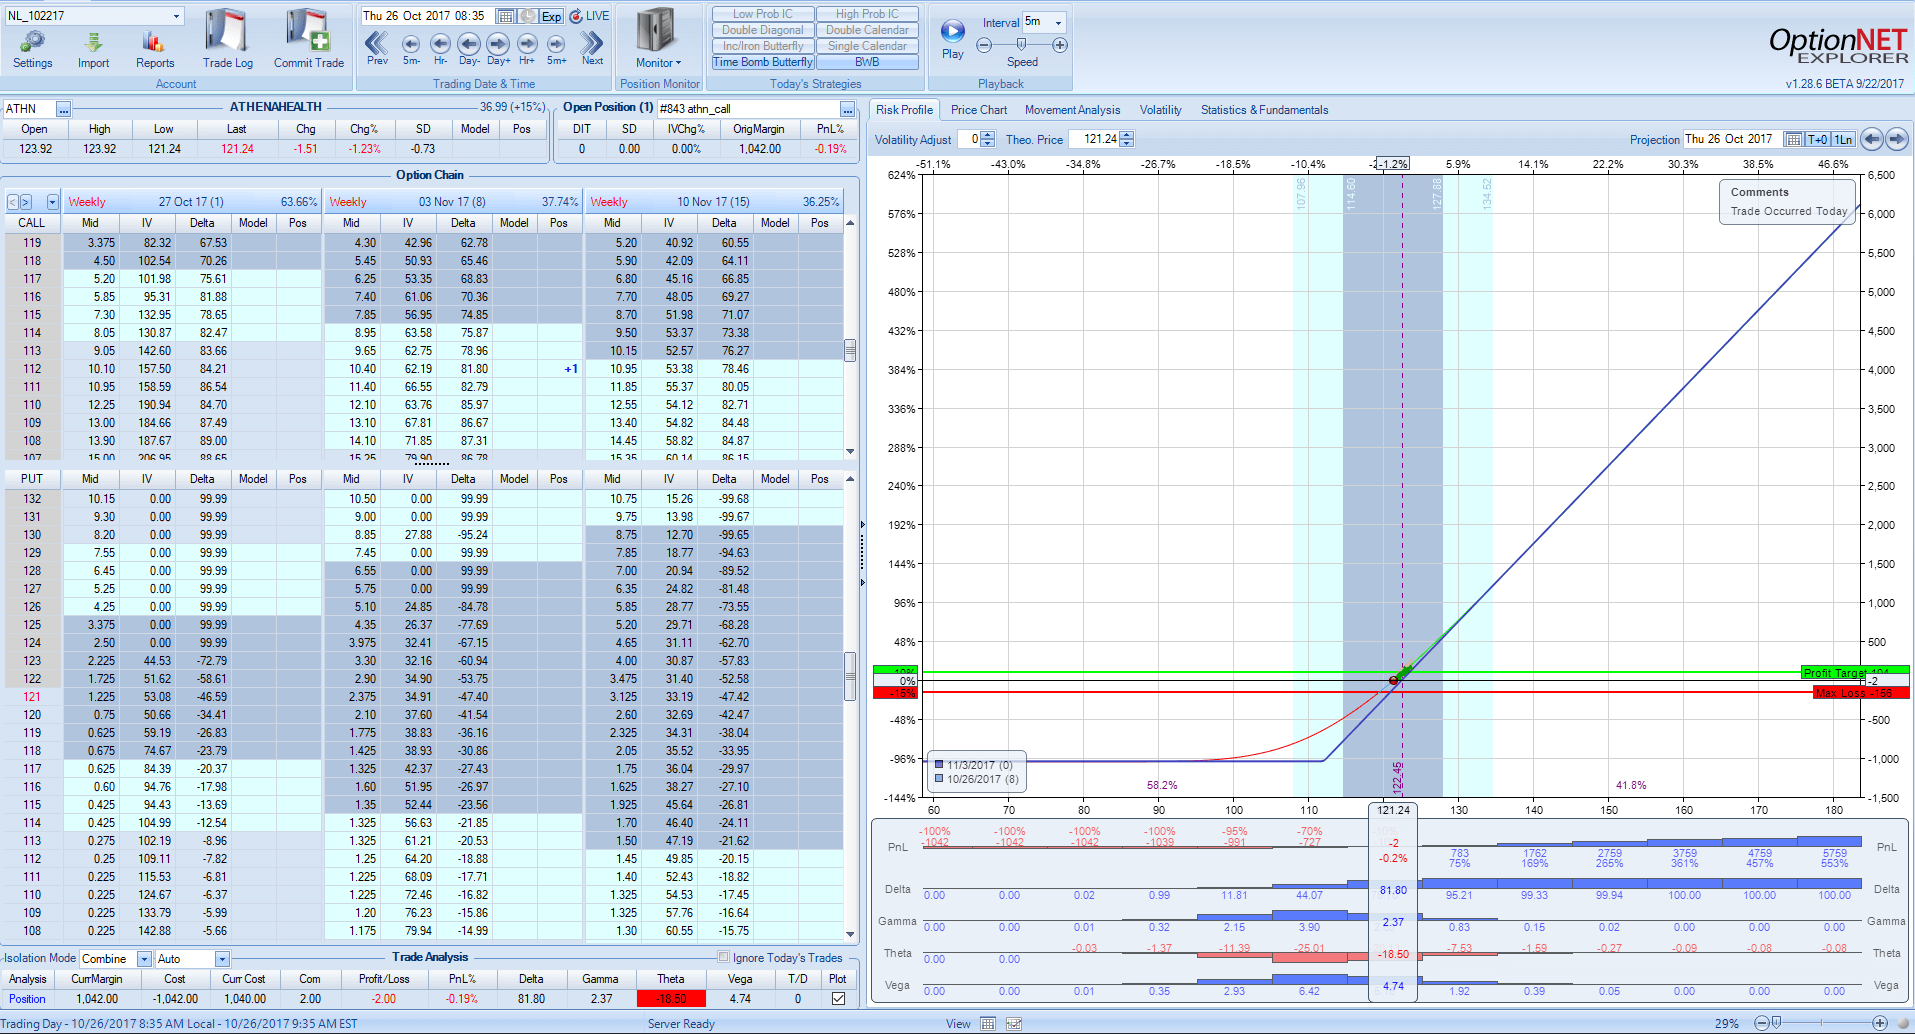Open the Monitor dropdown in Position Monitor
This screenshot has height=1034, width=1915.
click(x=659, y=62)
